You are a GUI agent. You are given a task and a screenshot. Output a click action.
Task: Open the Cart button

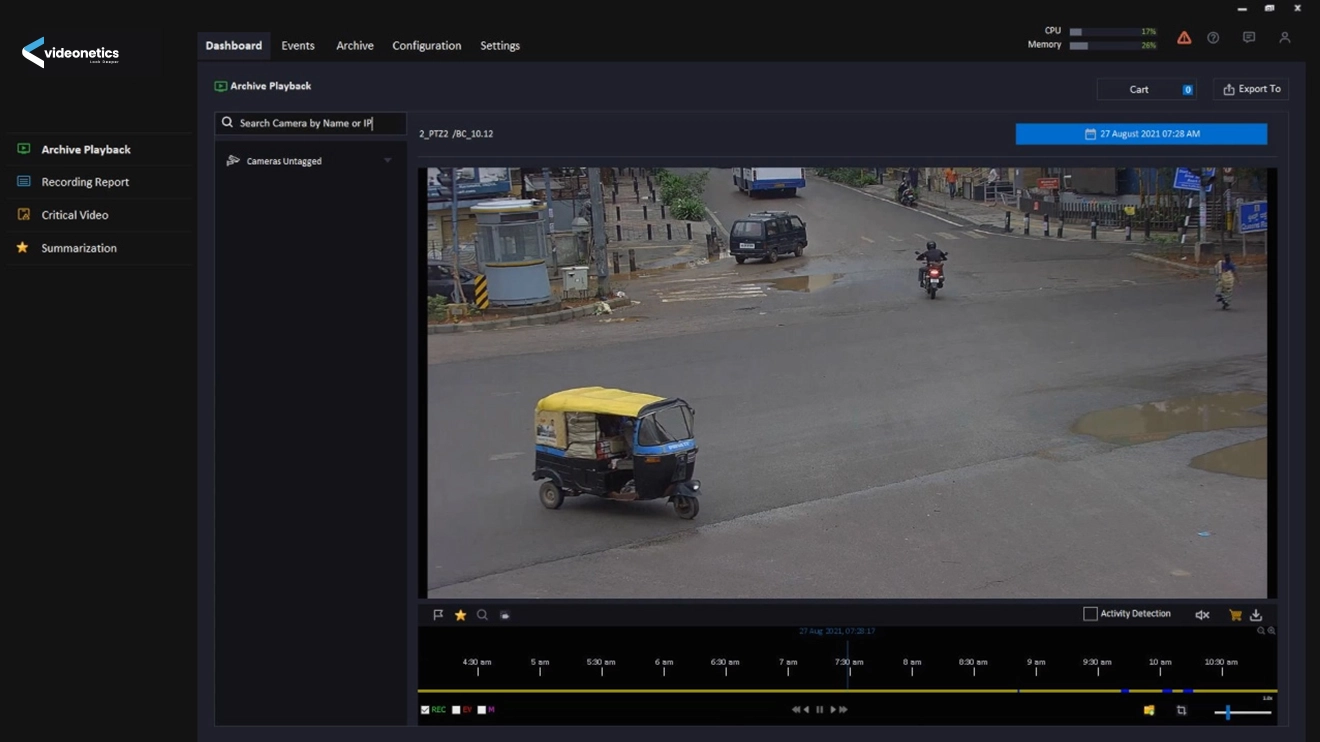coord(1146,89)
